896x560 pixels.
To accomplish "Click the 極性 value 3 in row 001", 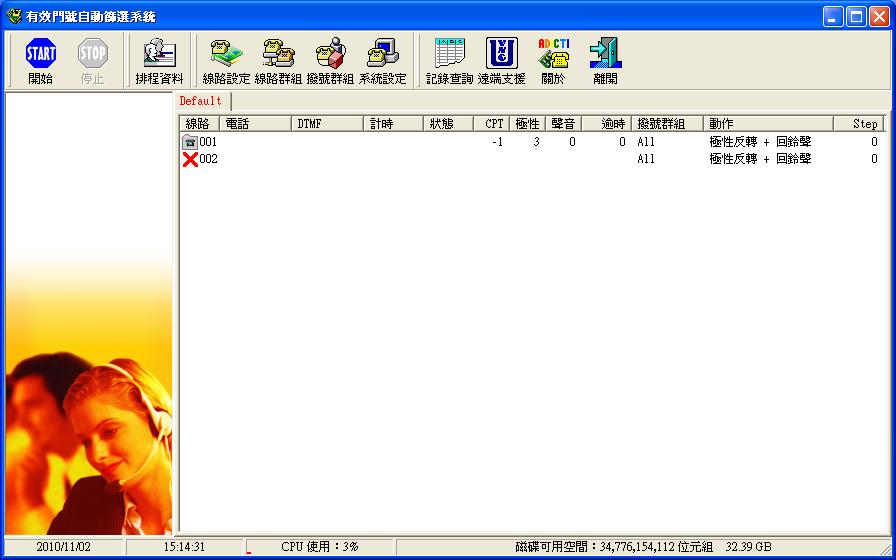I will coord(536,142).
